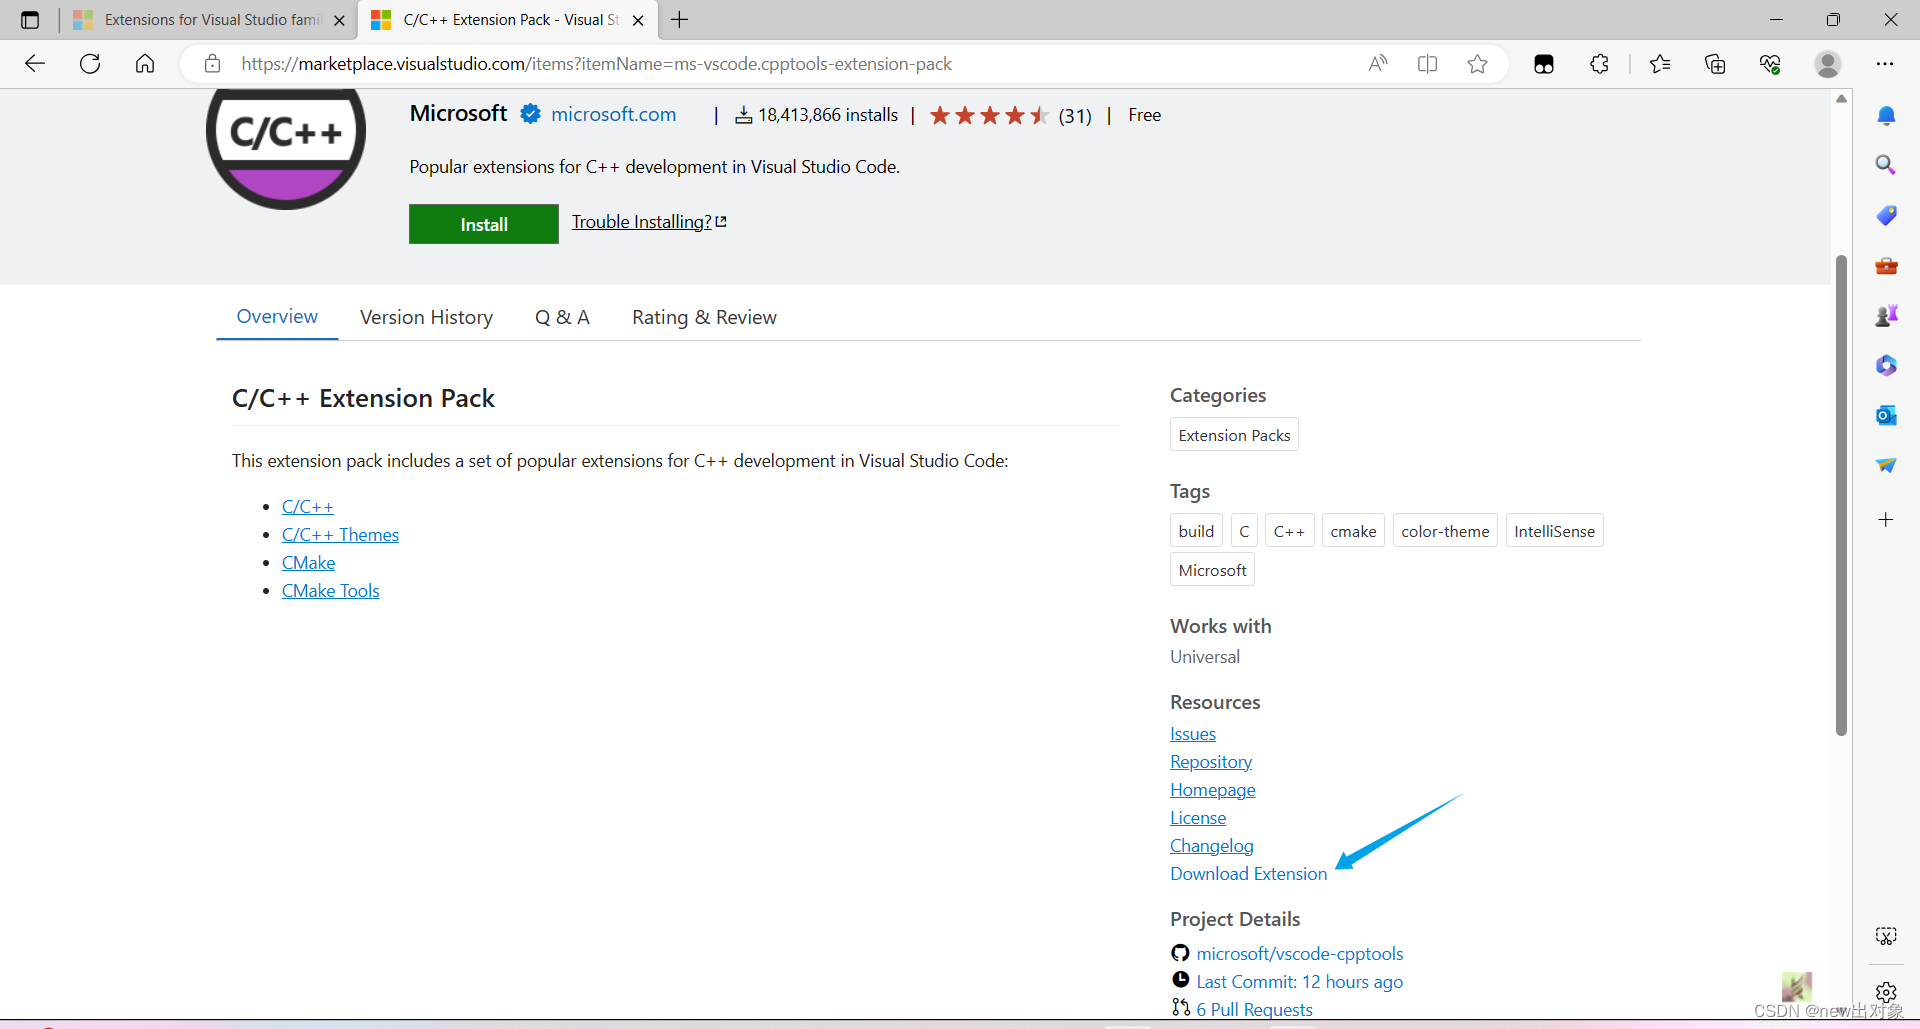Select the Extension Packs category
Image resolution: width=1920 pixels, height=1029 pixels.
click(1234, 435)
